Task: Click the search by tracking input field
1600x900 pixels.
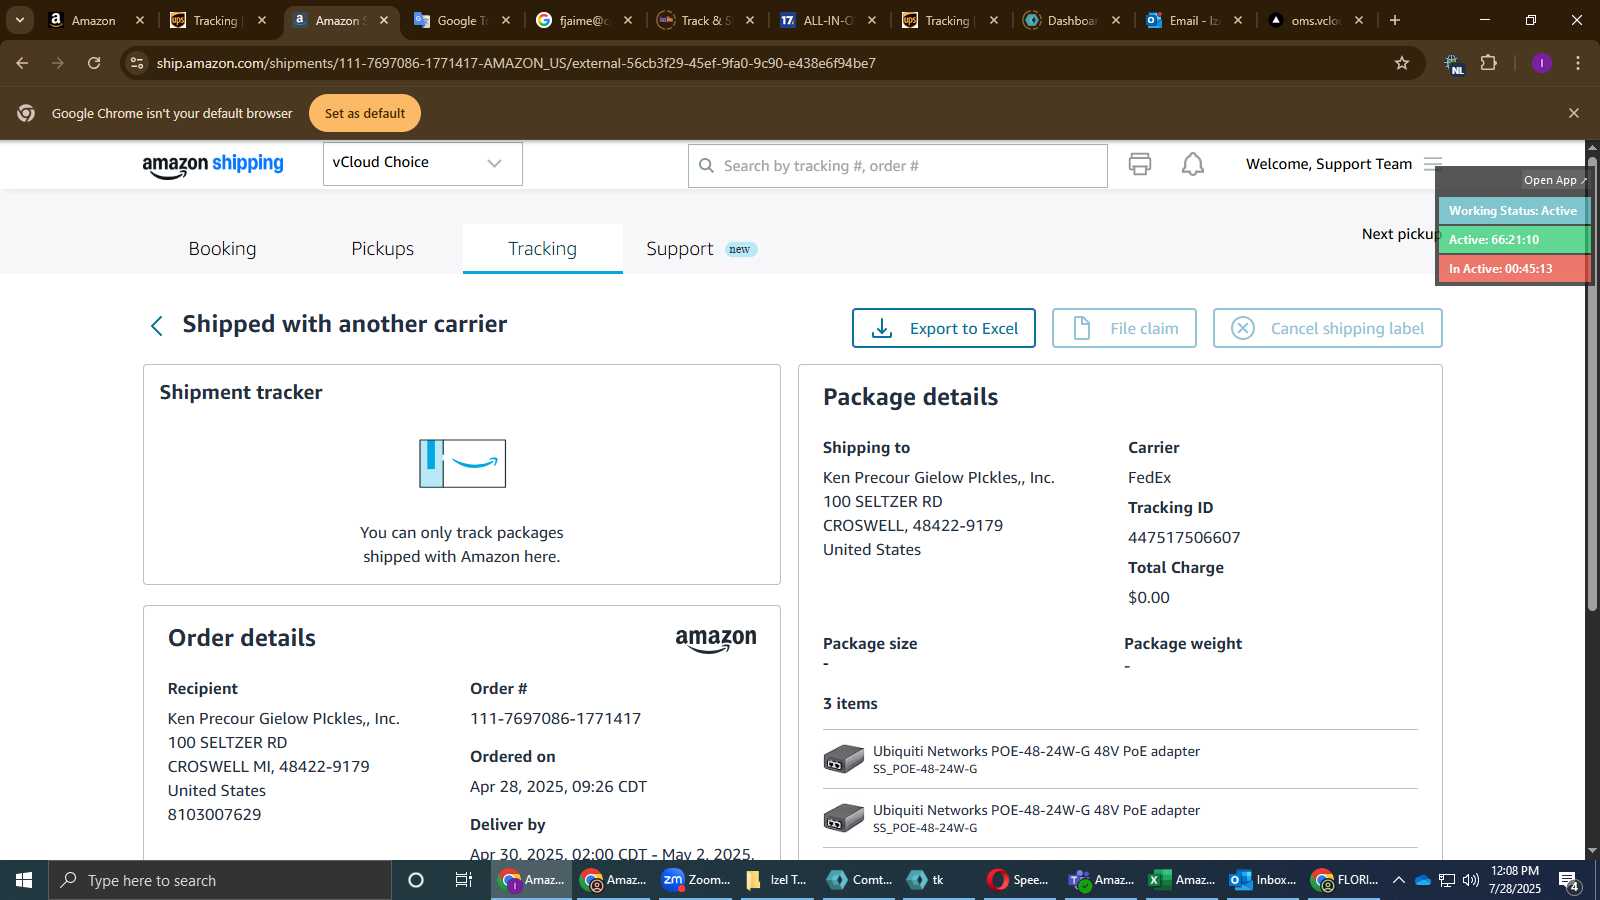Action: 897,166
